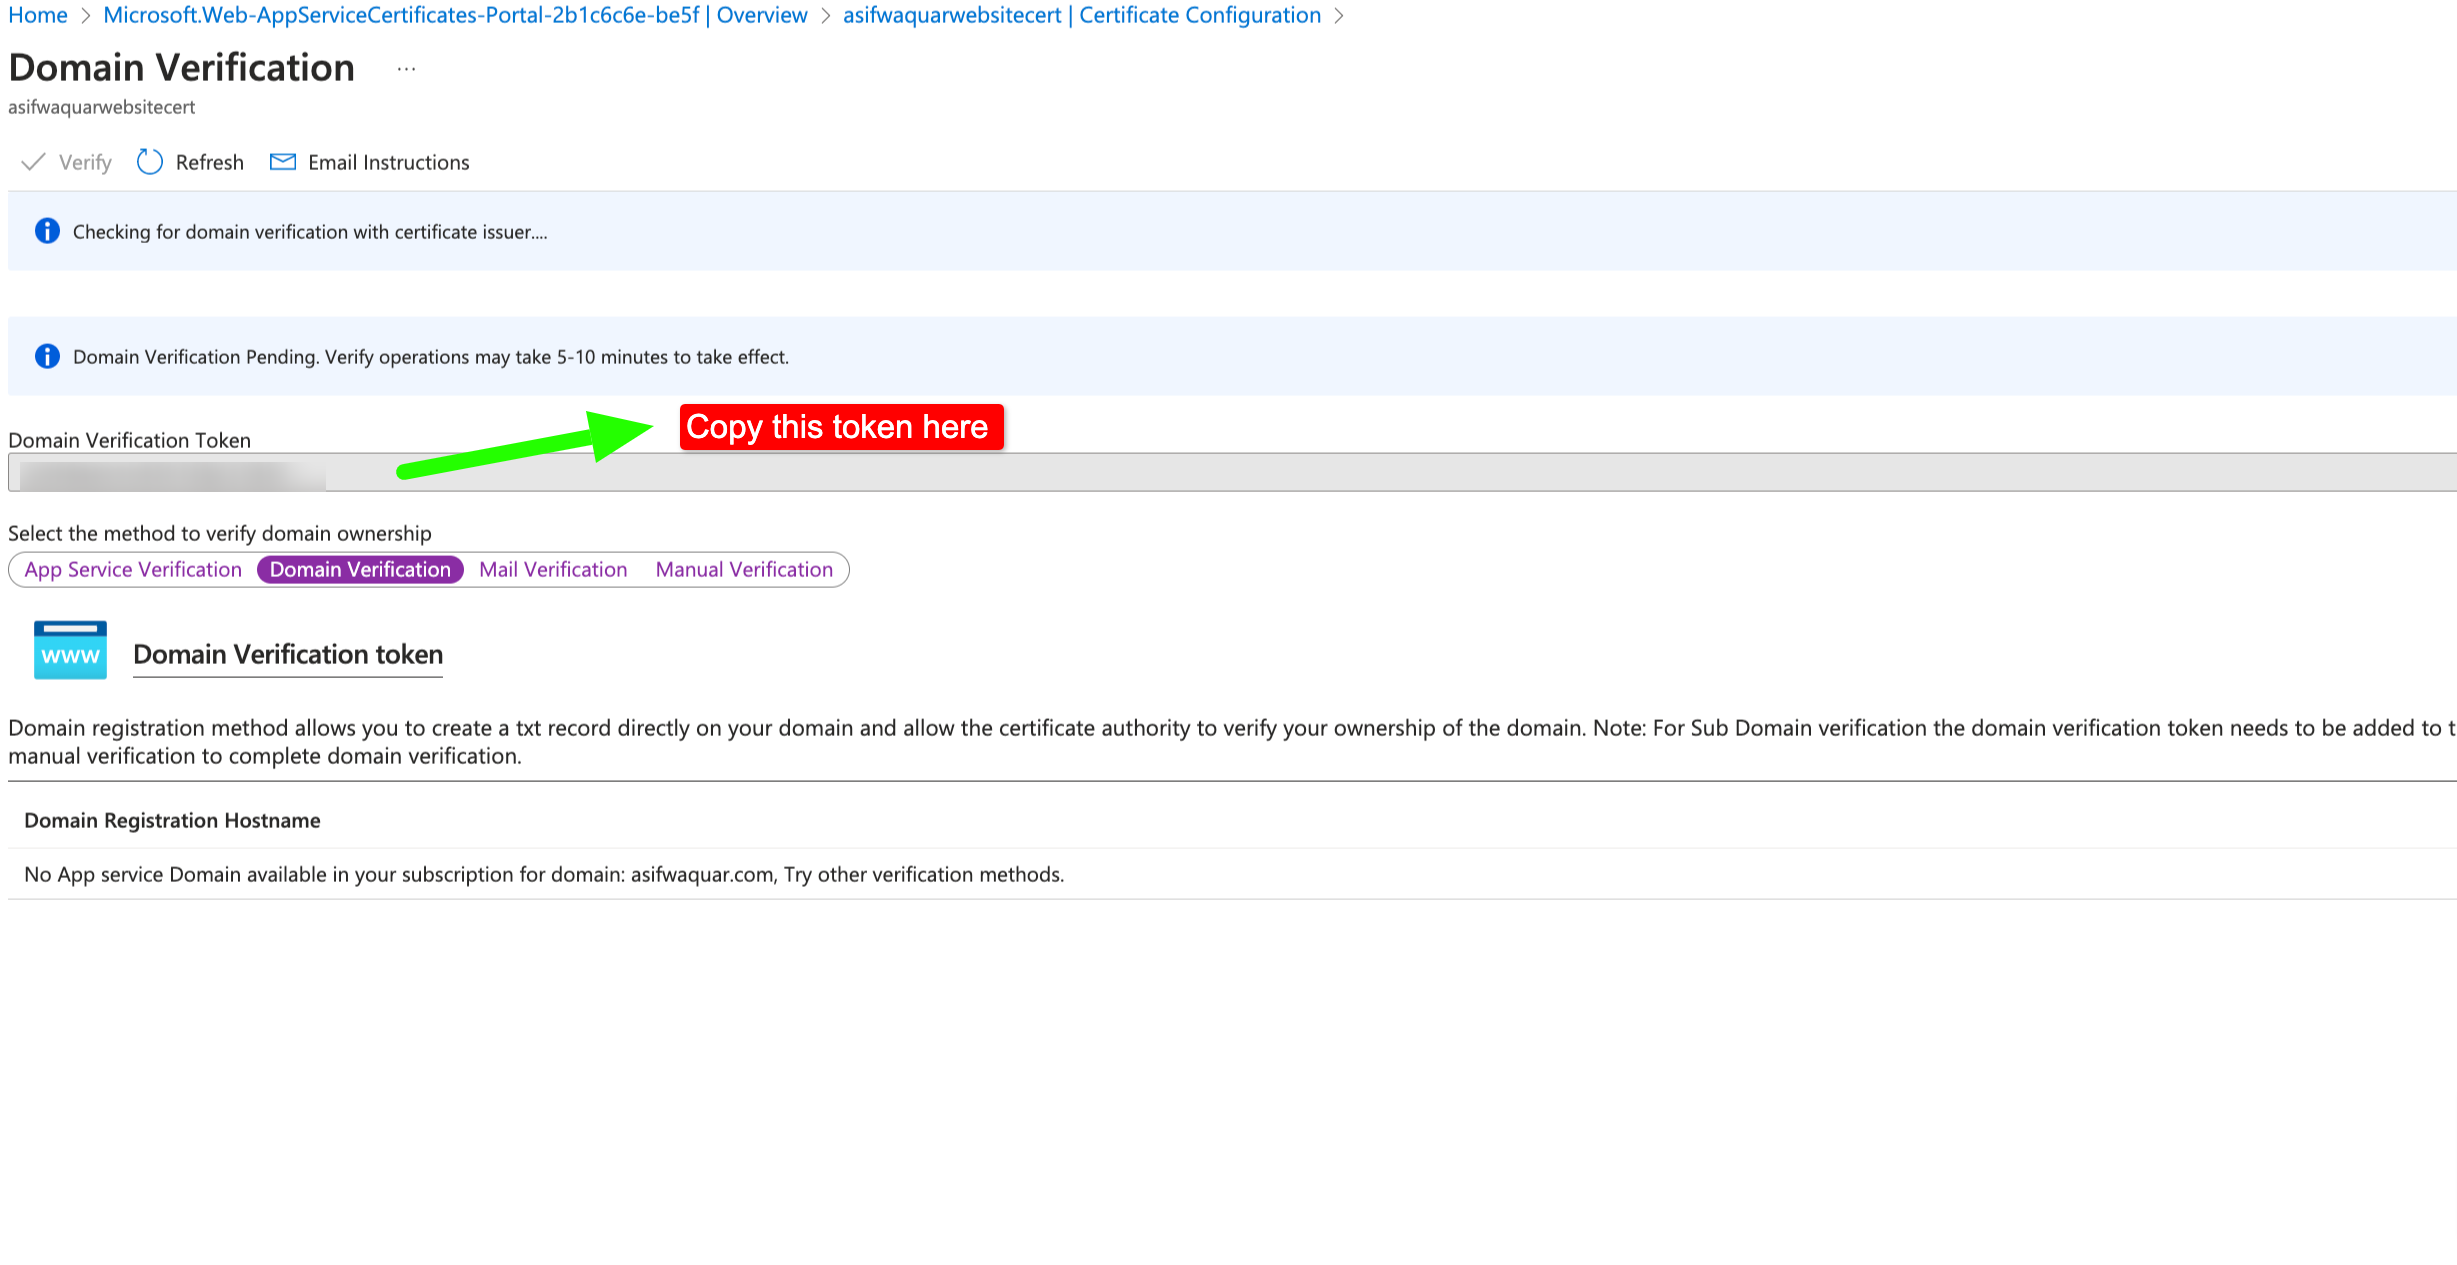Select Domain Verification method pill
This screenshot has width=2457, height=1265.
(x=360, y=569)
